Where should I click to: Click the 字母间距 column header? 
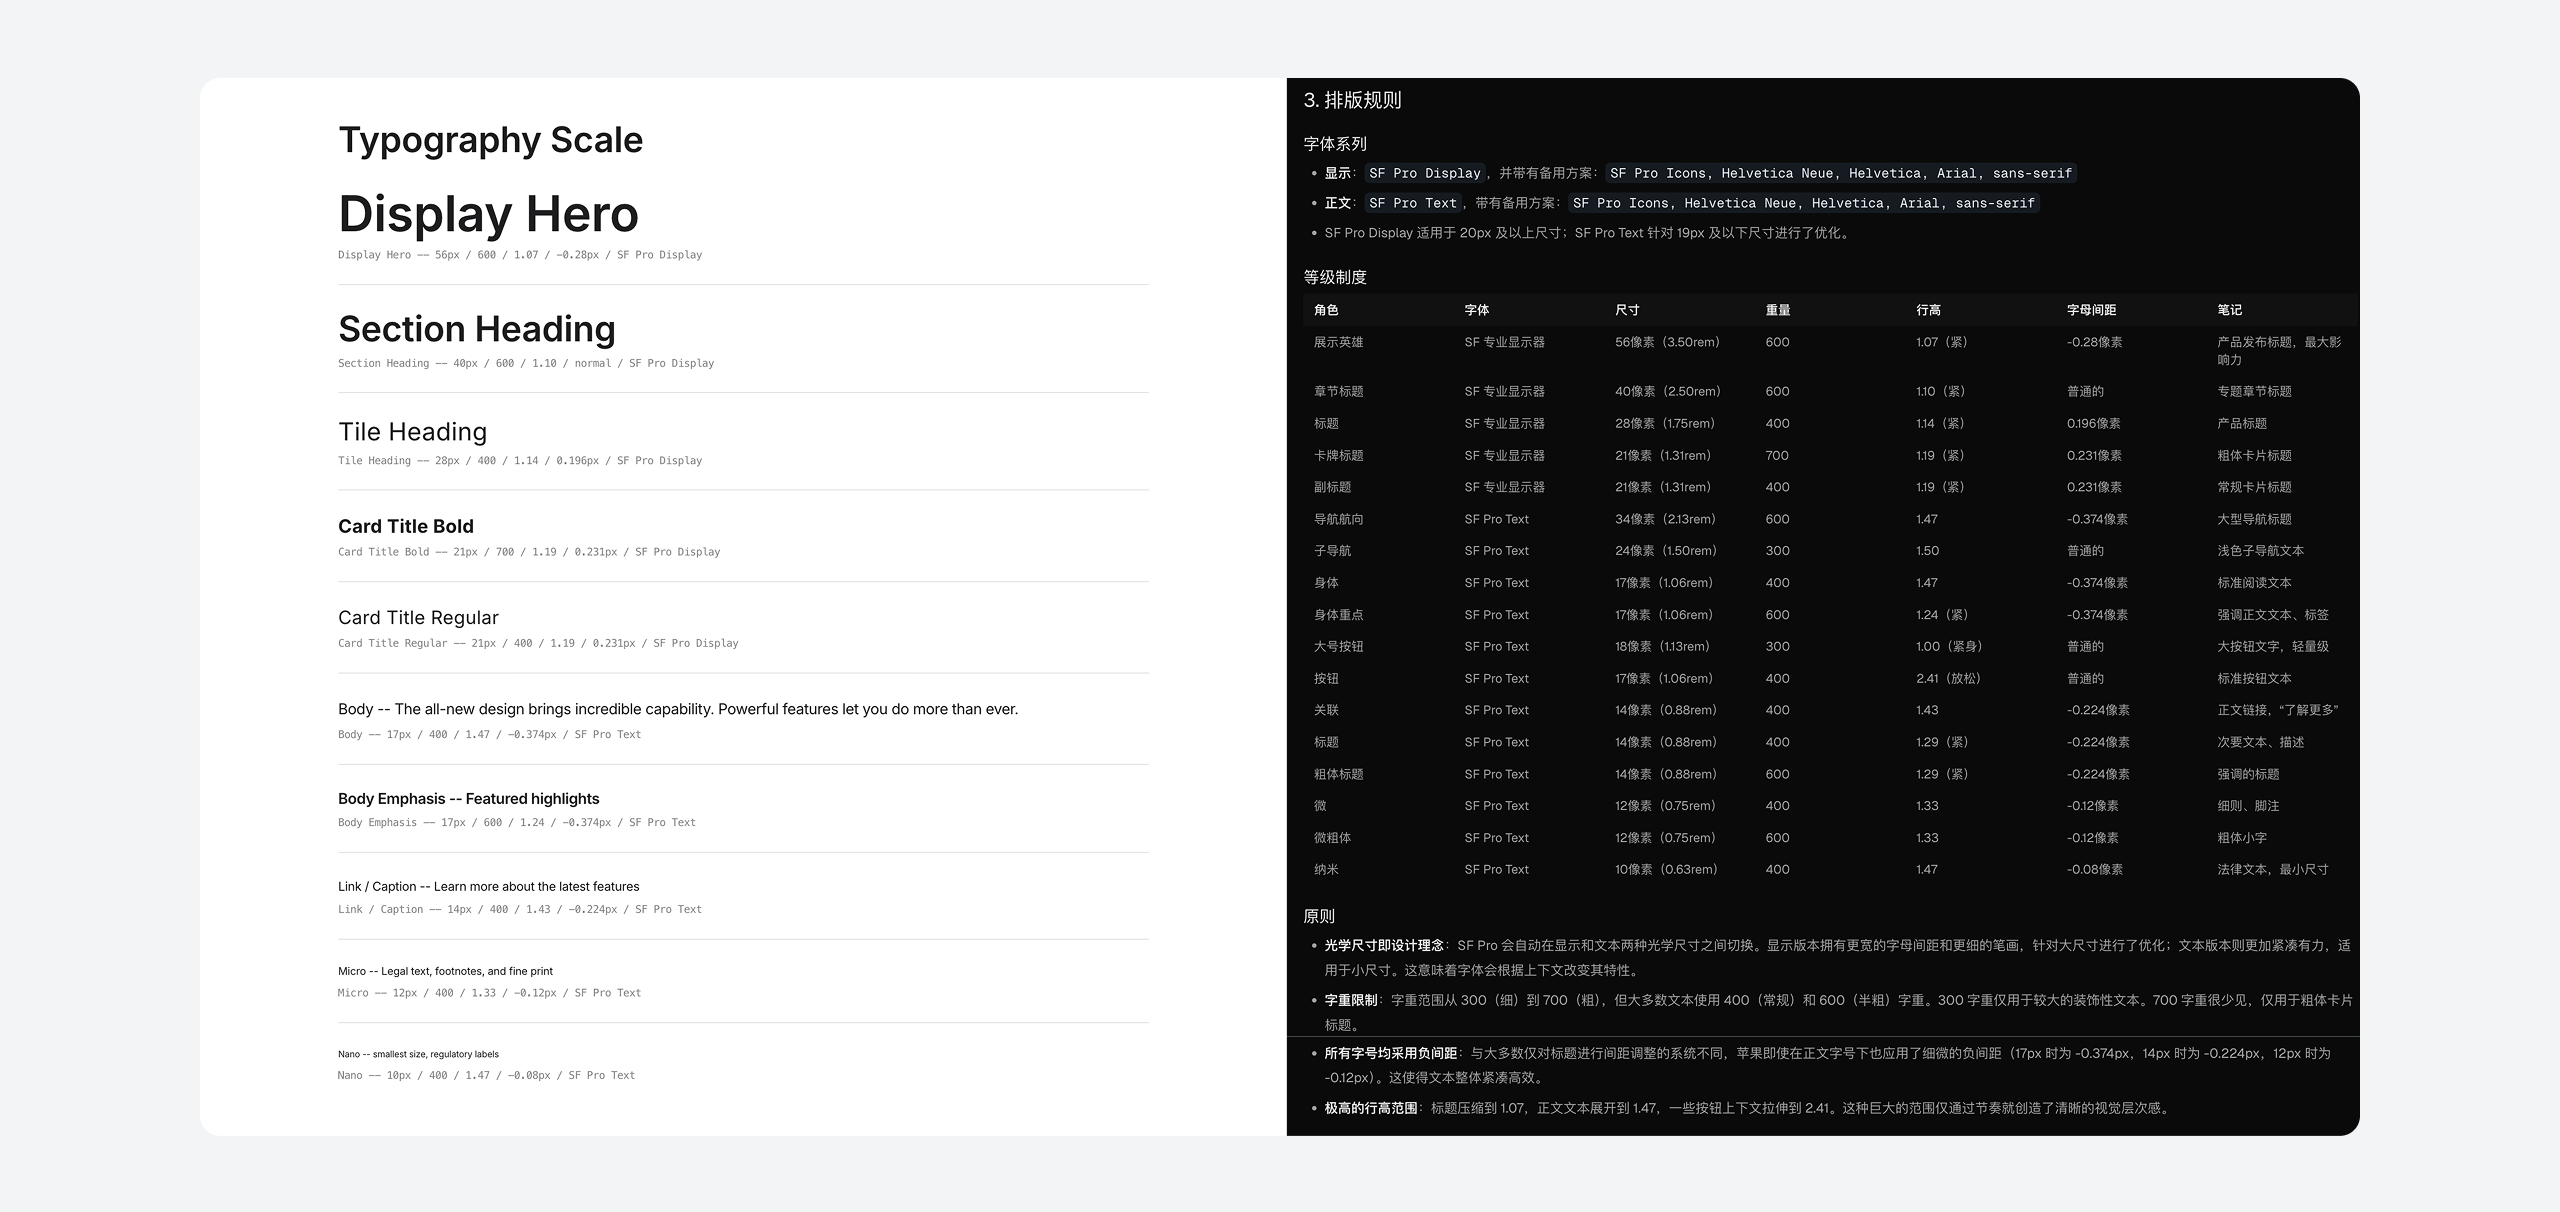[2091, 310]
